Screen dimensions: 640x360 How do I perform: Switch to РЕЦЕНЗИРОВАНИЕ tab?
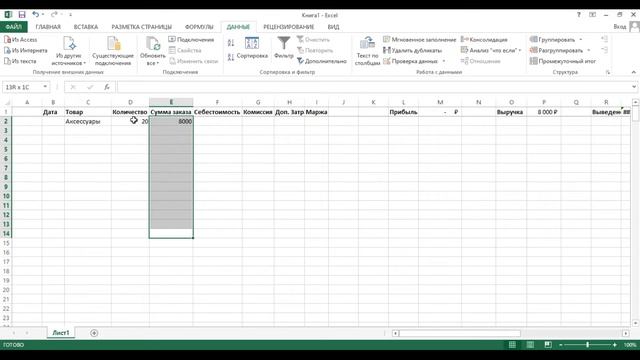[289, 27]
